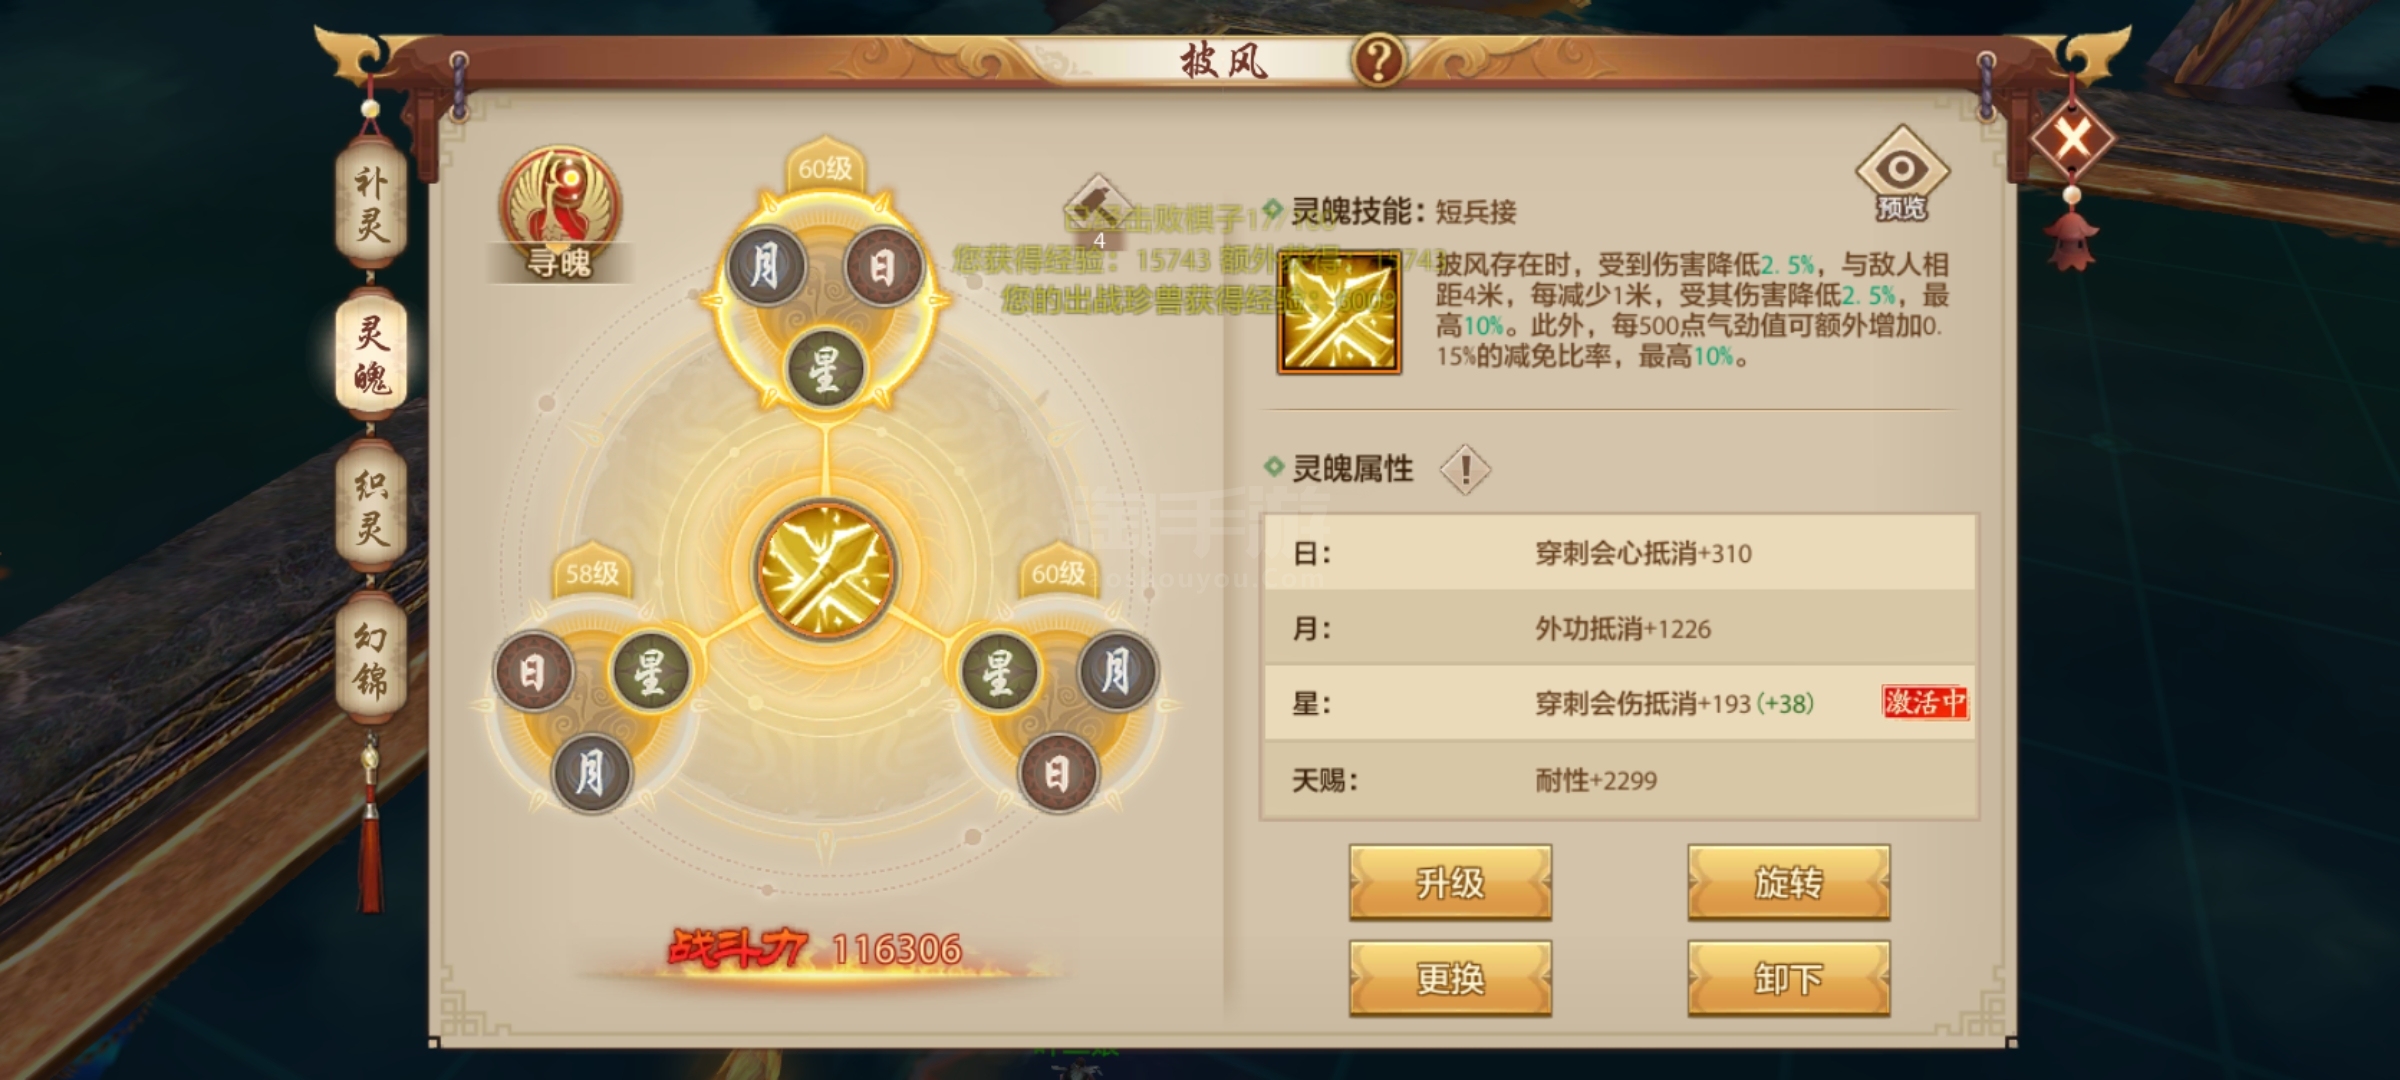The height and width of the screenshot is (1080, 2400).
Task: Select the 60级 label above top cluster
Action: coord(825,168)
